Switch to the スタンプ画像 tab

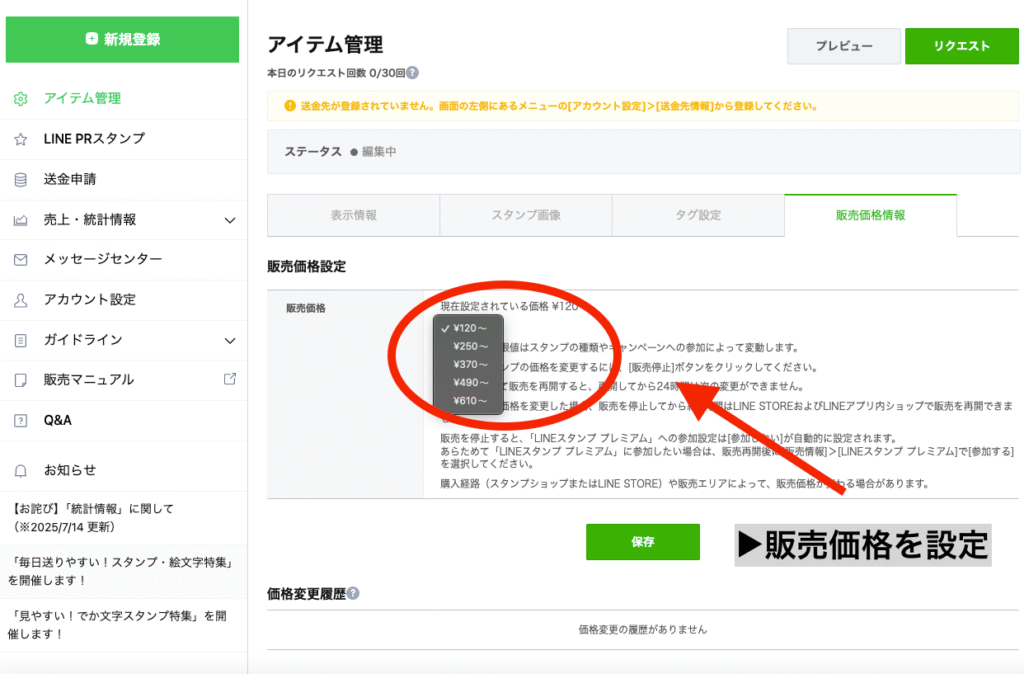click(x=526, y=216)
